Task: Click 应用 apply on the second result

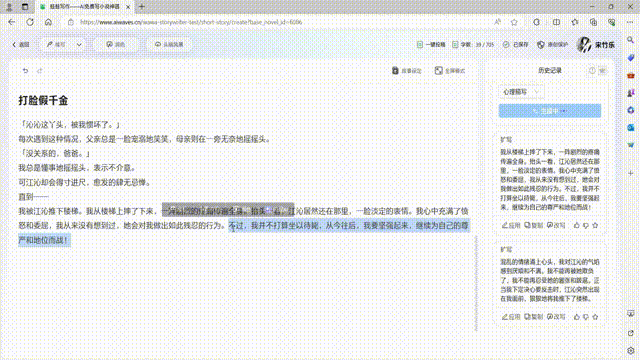Action: (511, 316)
